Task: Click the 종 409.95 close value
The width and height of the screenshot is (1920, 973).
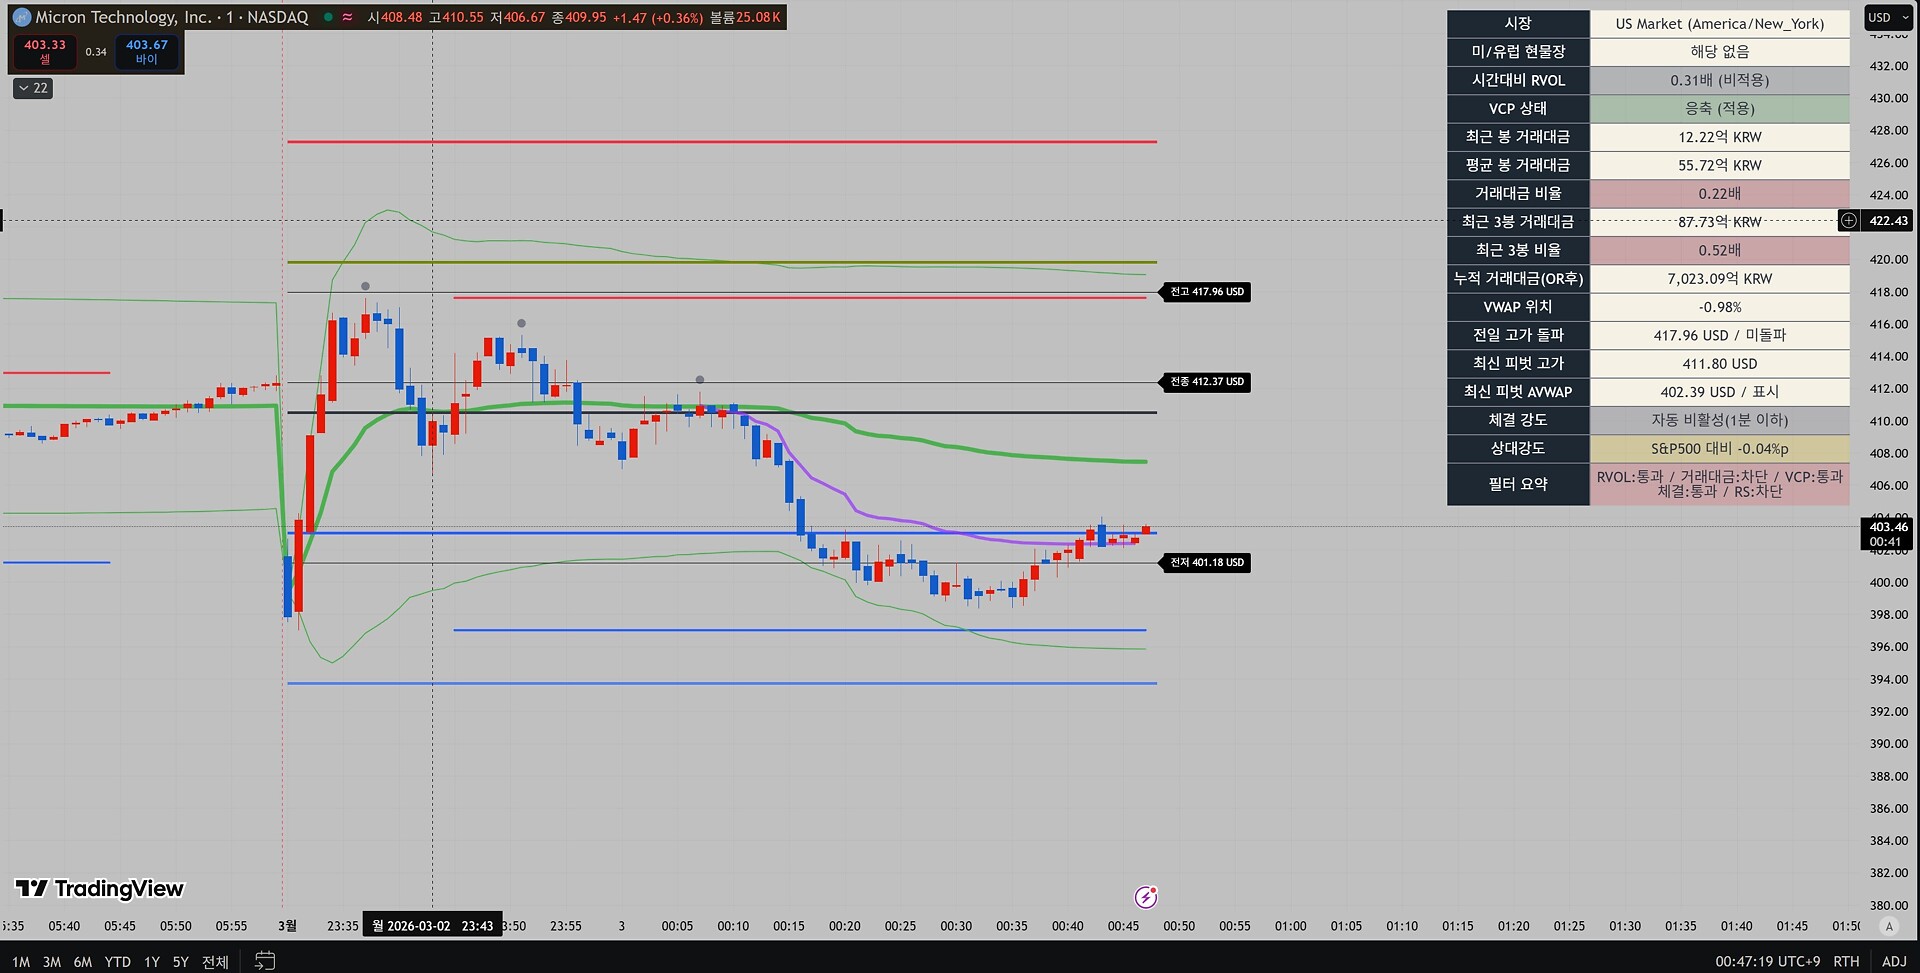Action: 579,17
